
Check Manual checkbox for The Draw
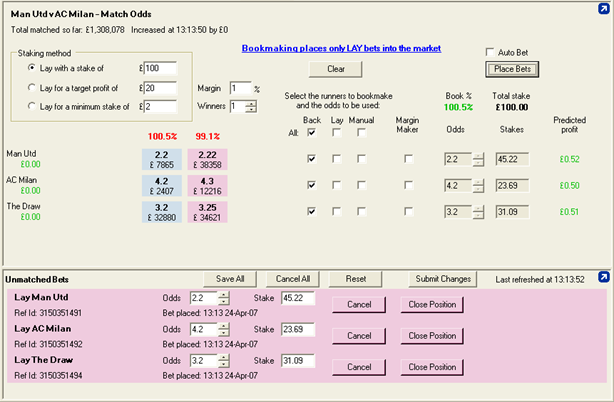coord(361,212)
